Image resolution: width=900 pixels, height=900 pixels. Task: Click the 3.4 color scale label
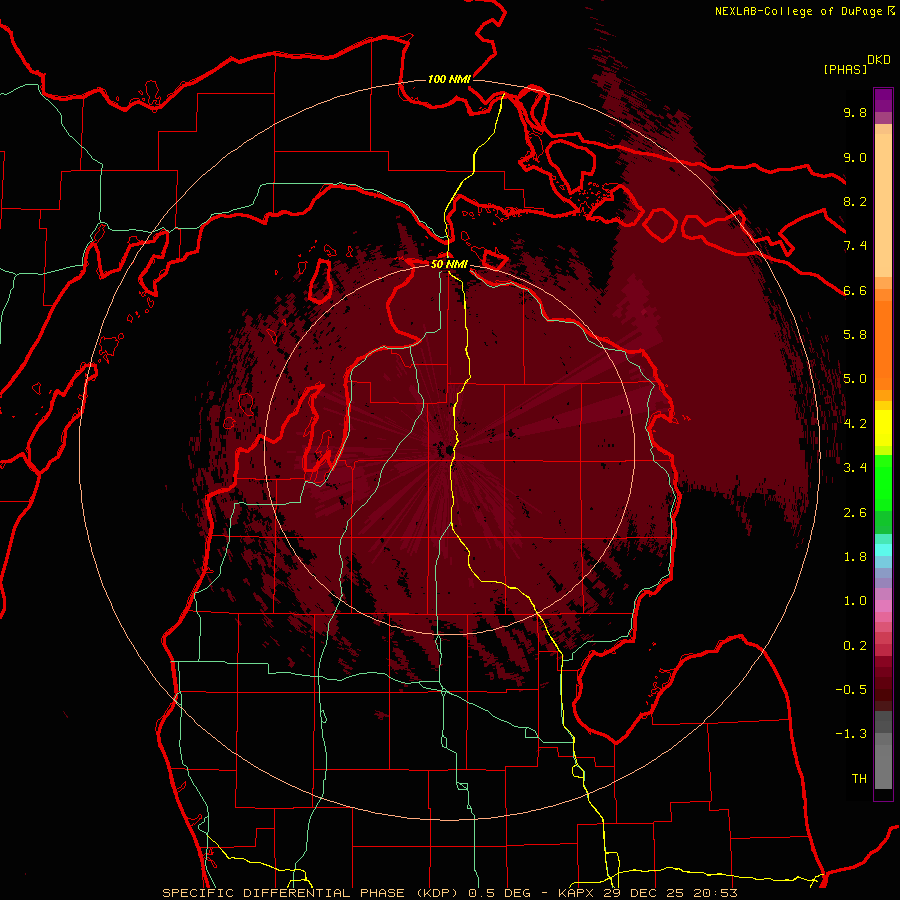point(855,468)
